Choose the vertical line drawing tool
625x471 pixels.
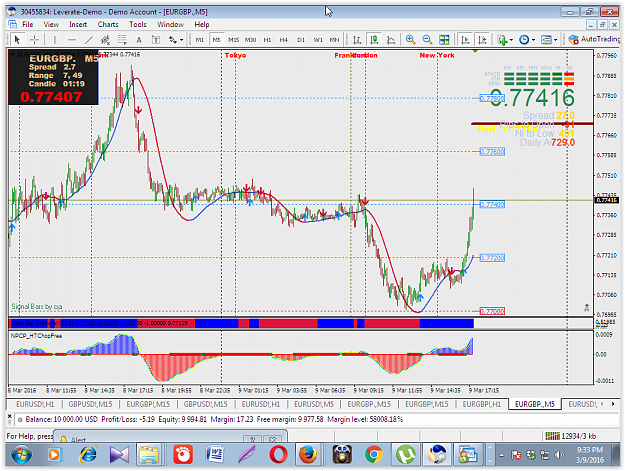point(54,39)
